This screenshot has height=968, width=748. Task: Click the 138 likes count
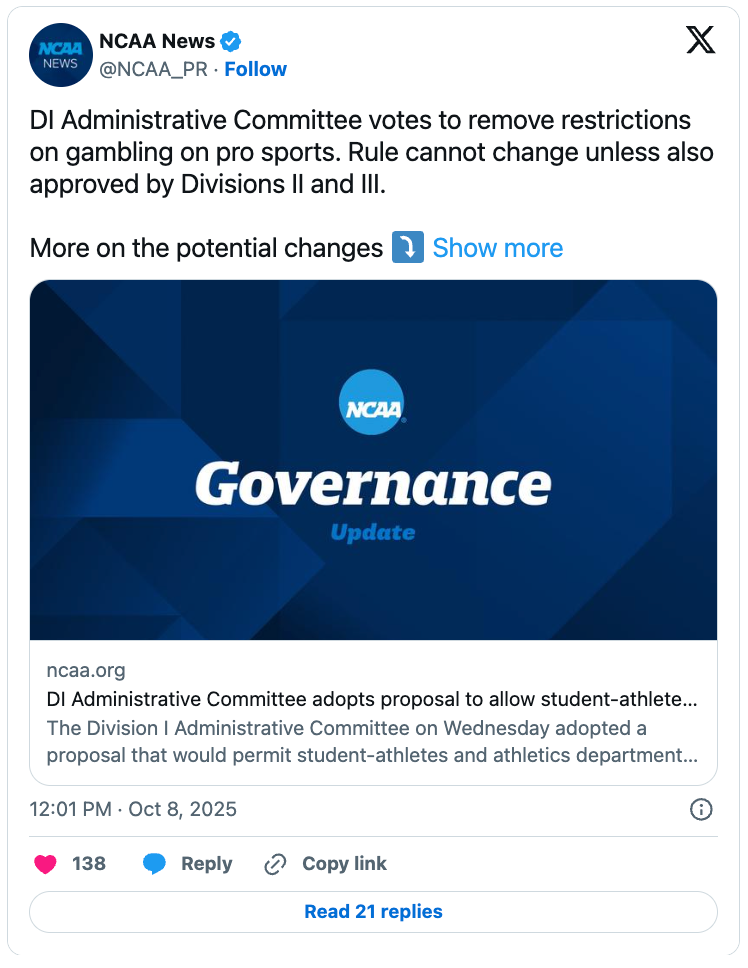[89, 864]
